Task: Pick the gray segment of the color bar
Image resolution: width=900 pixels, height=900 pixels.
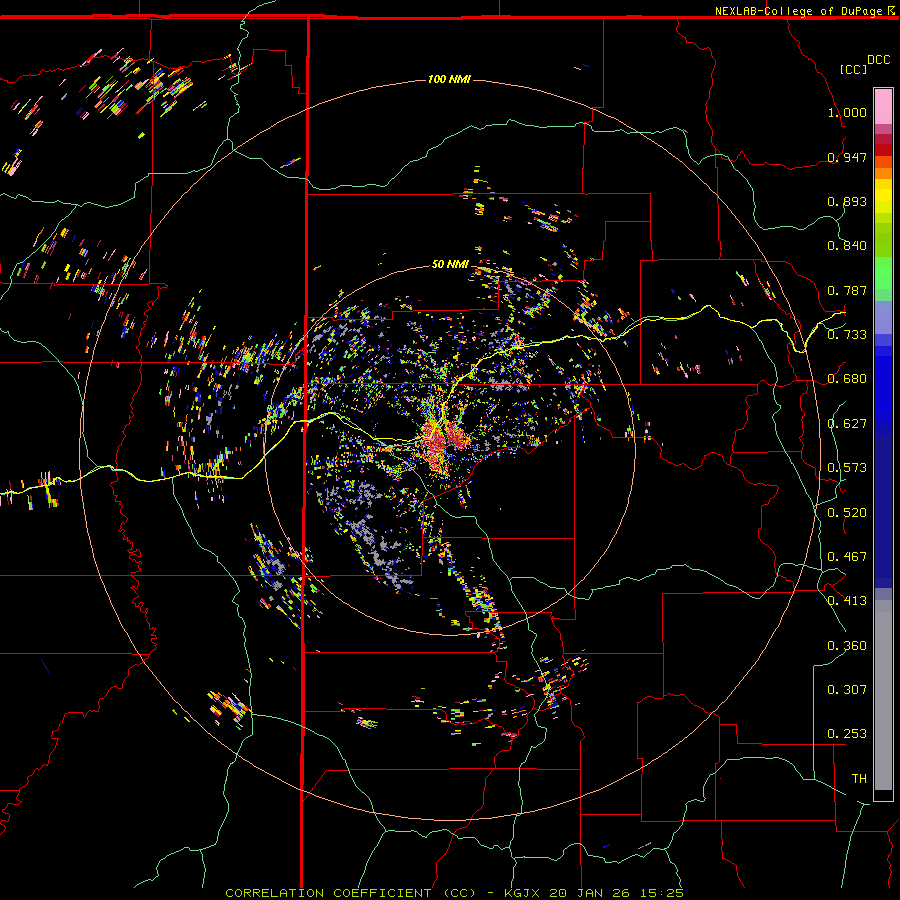Action: (883, 695)
